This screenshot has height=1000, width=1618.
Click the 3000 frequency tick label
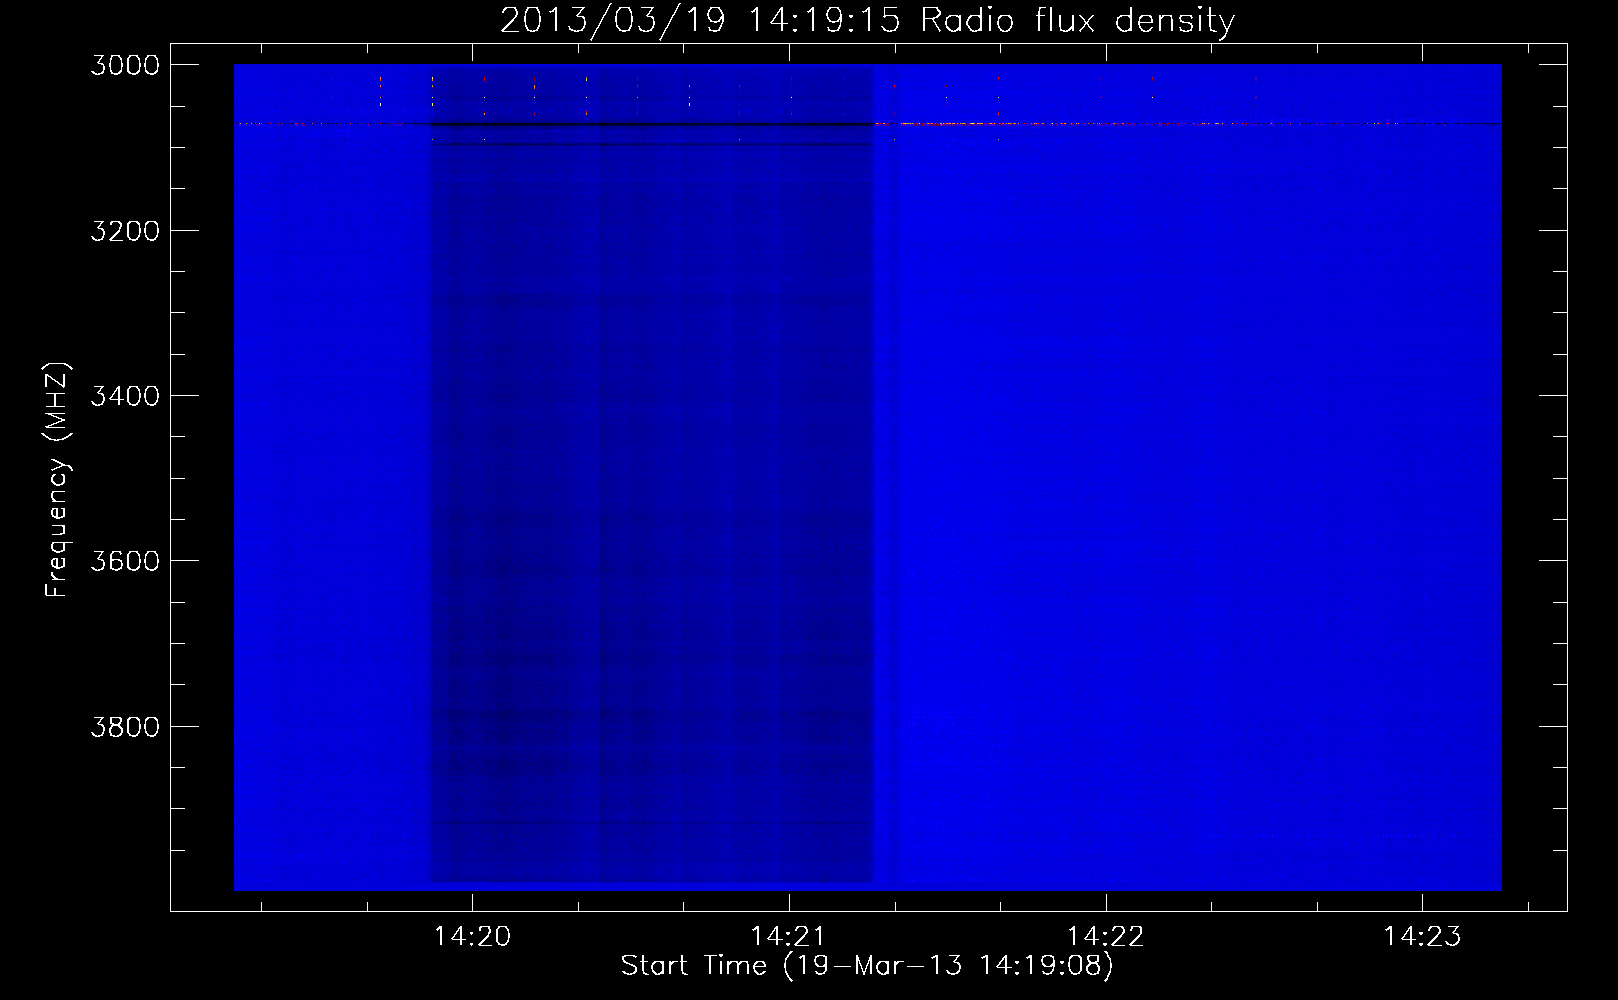(125, 65)
